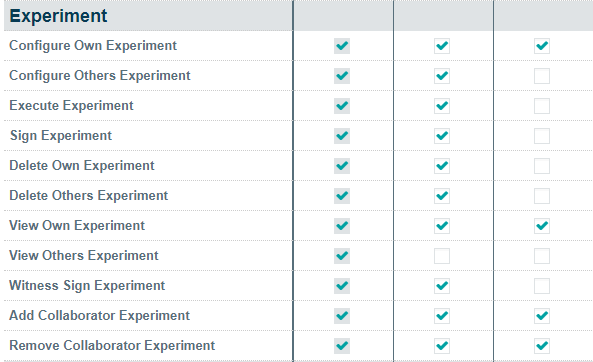The image size is (593, 362).
Task: Uncheck Add Collaborator Experiment in third column
Action: coord(542,316)
